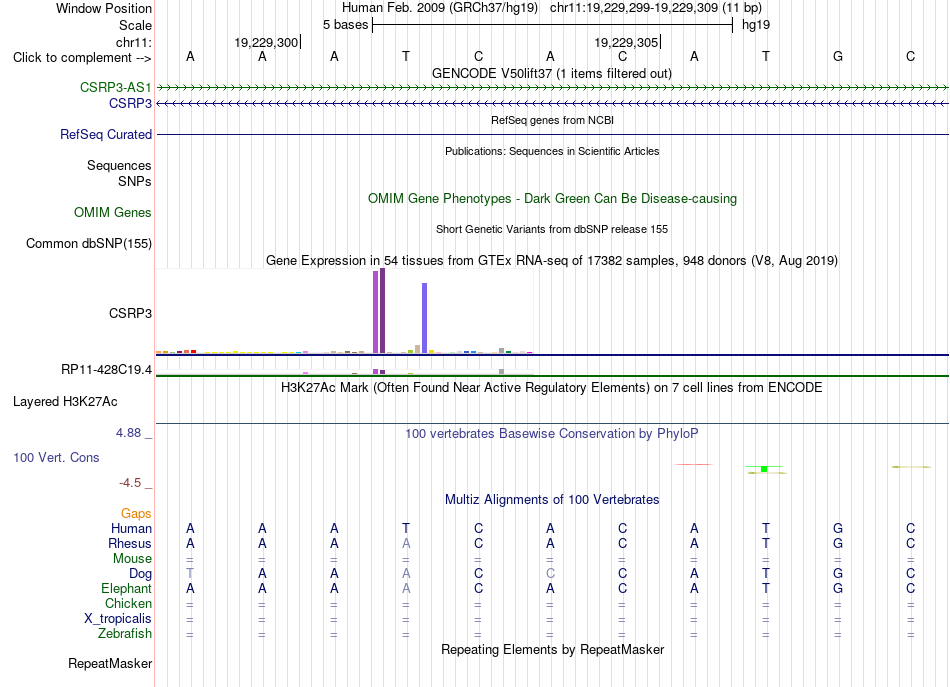950x687 pixels.
Task: Click Short Genetic Variants from dbSNP title
Action: click(x=552, y=229)
